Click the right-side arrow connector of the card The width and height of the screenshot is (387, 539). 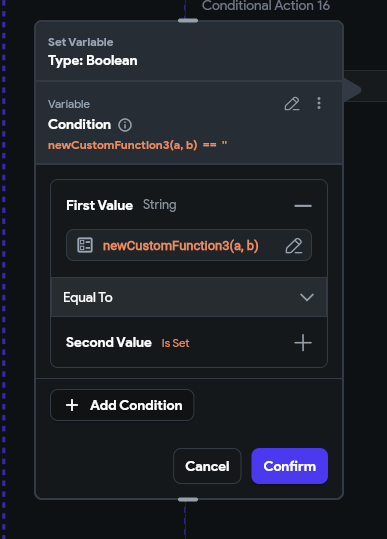tap(352, 90)
